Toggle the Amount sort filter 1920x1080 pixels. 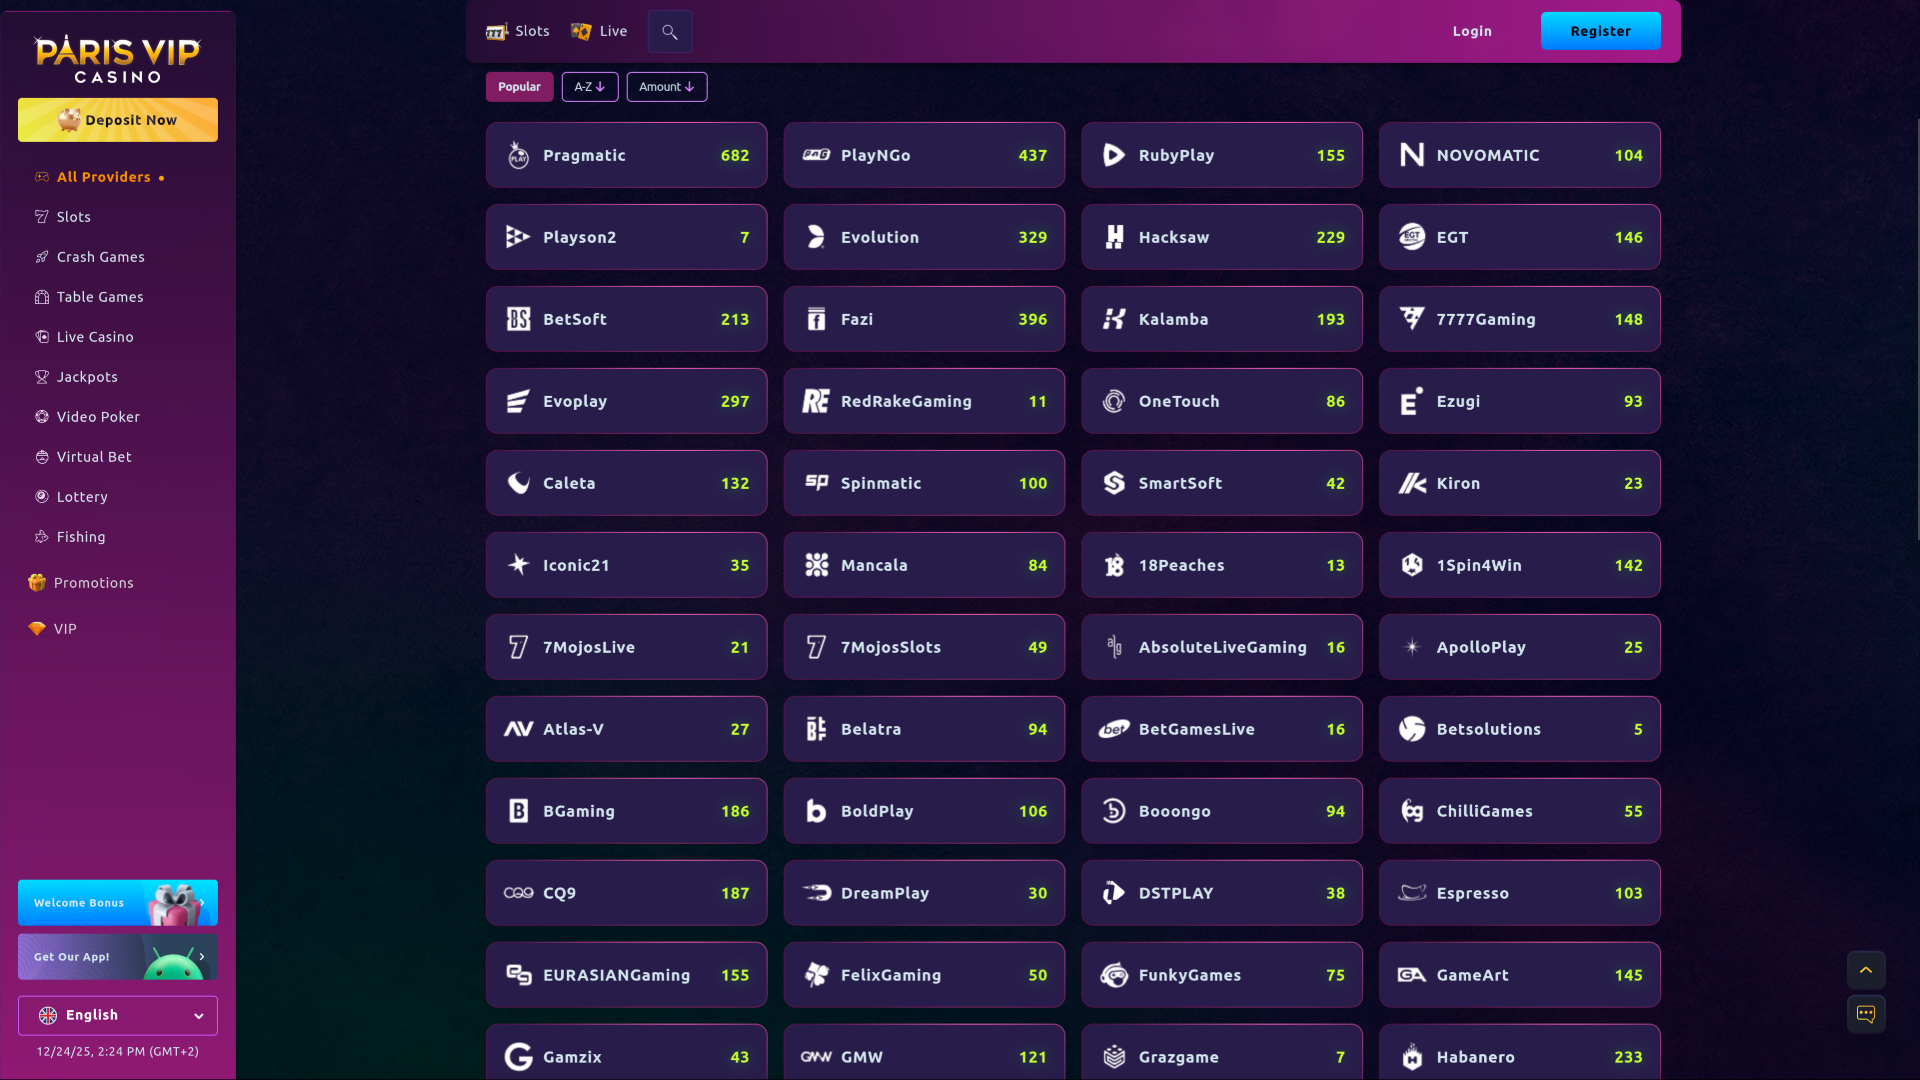666,87
